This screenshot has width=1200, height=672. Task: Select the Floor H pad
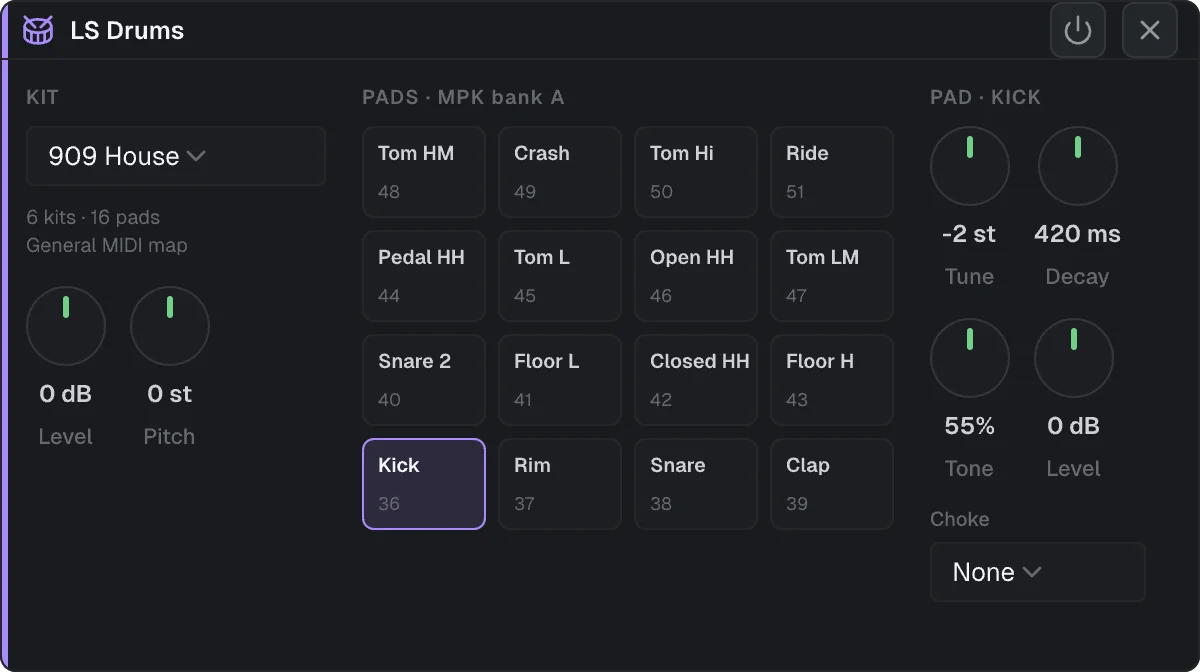point(832,380)
